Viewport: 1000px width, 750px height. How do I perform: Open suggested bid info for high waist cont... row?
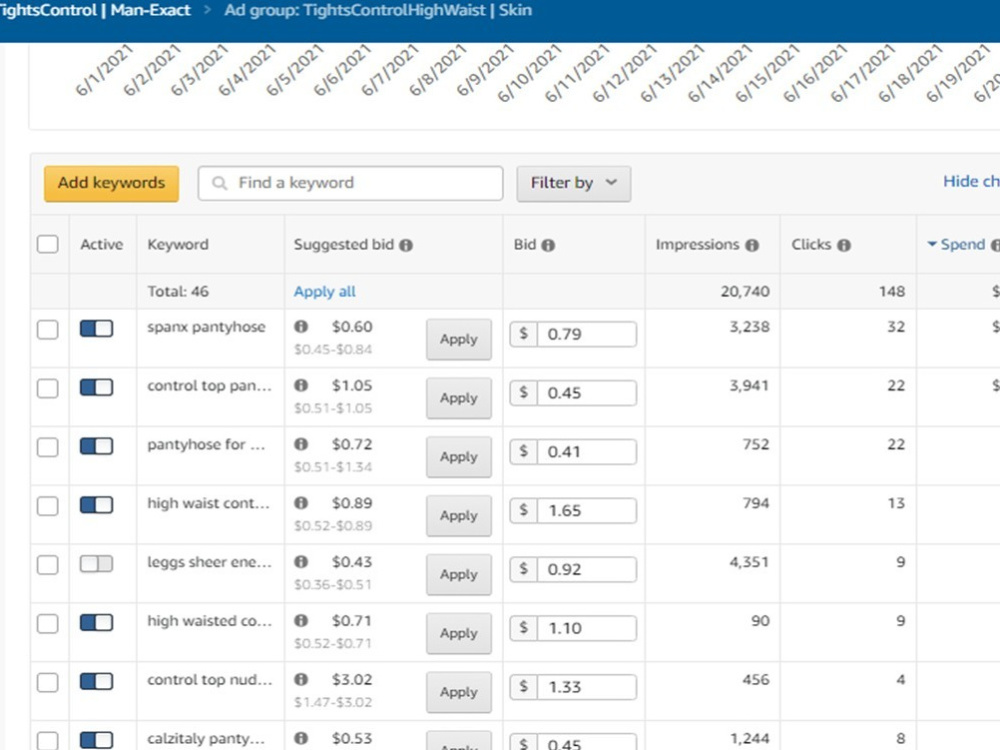point(301,503)
